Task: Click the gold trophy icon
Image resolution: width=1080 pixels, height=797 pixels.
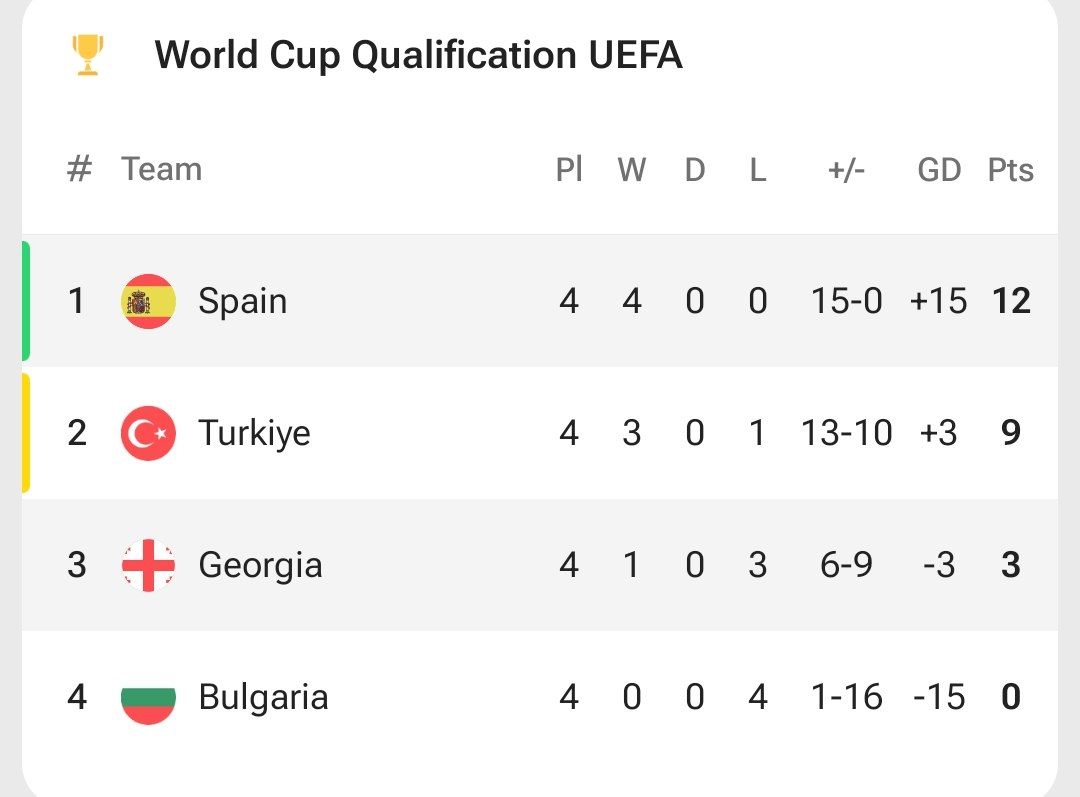Action: tap(88, 55)
